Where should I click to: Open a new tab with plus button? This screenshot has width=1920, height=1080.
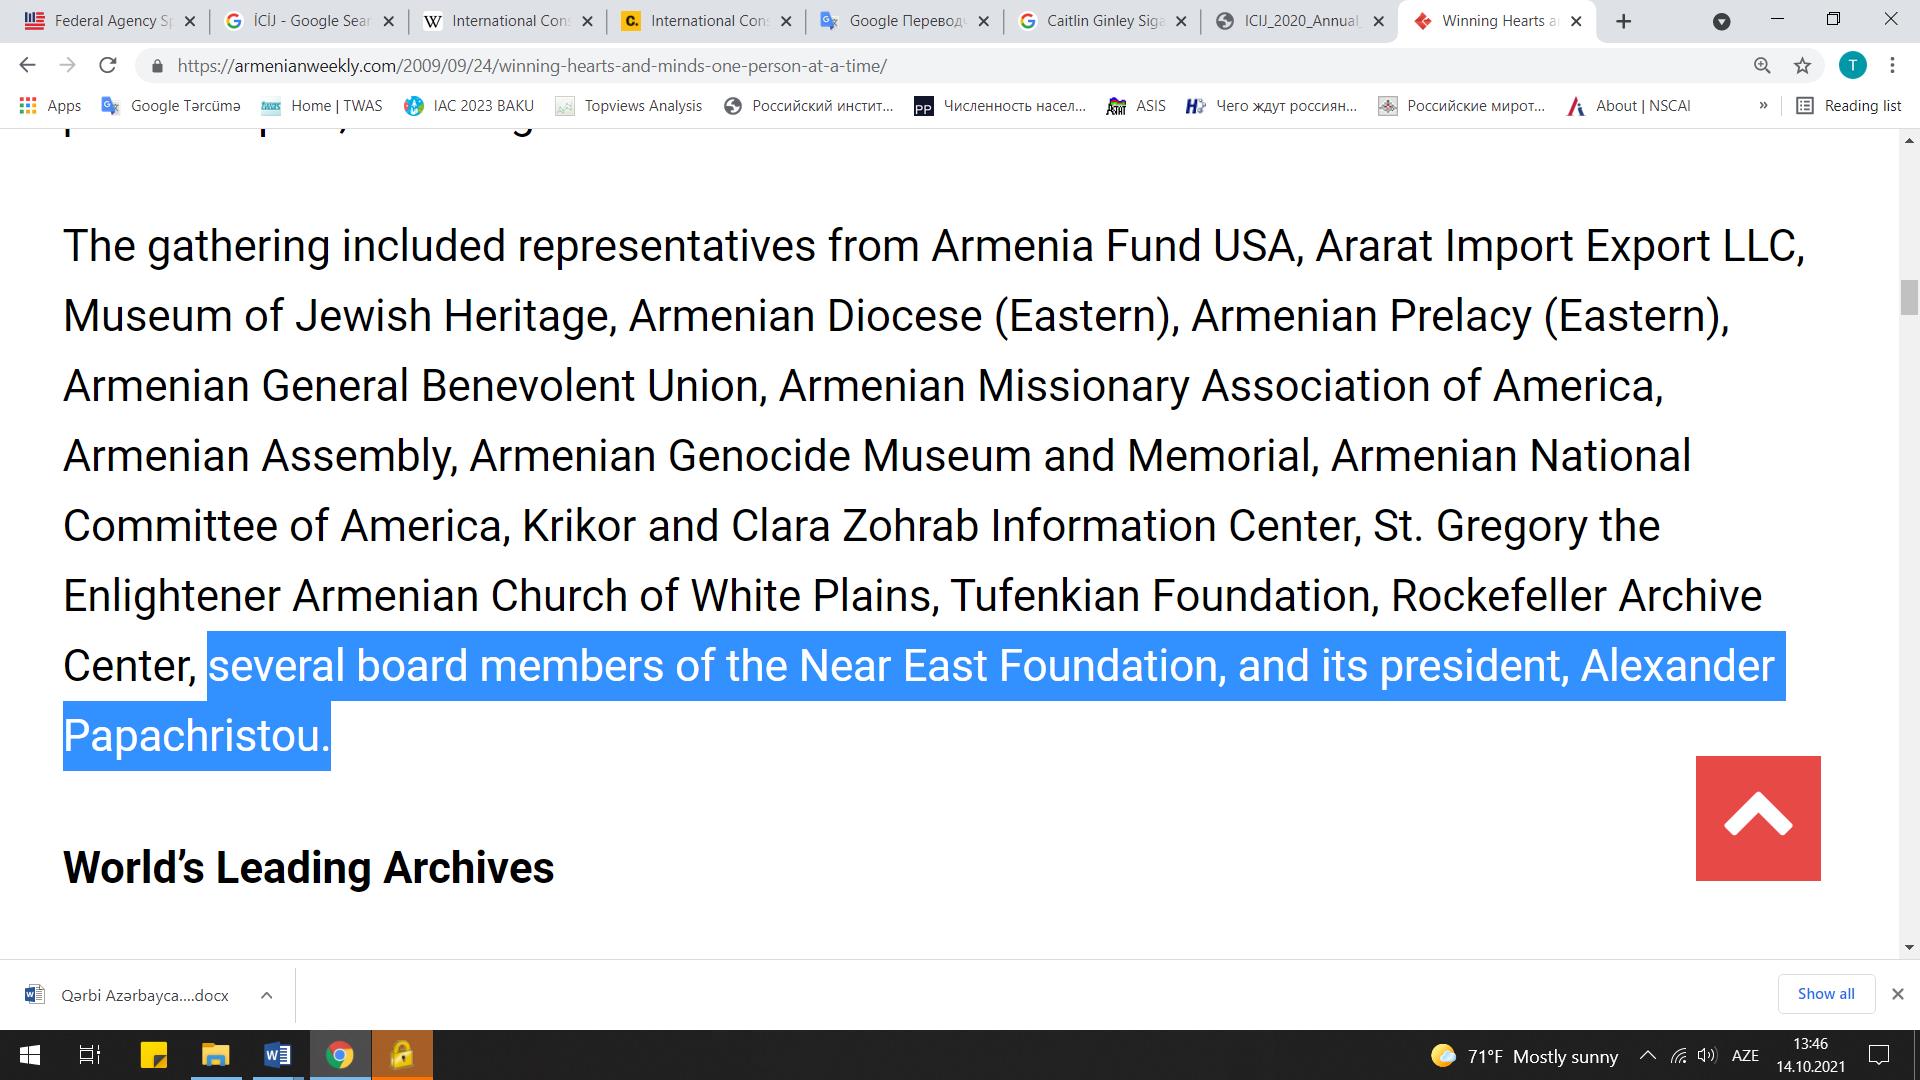point(1623,21)
